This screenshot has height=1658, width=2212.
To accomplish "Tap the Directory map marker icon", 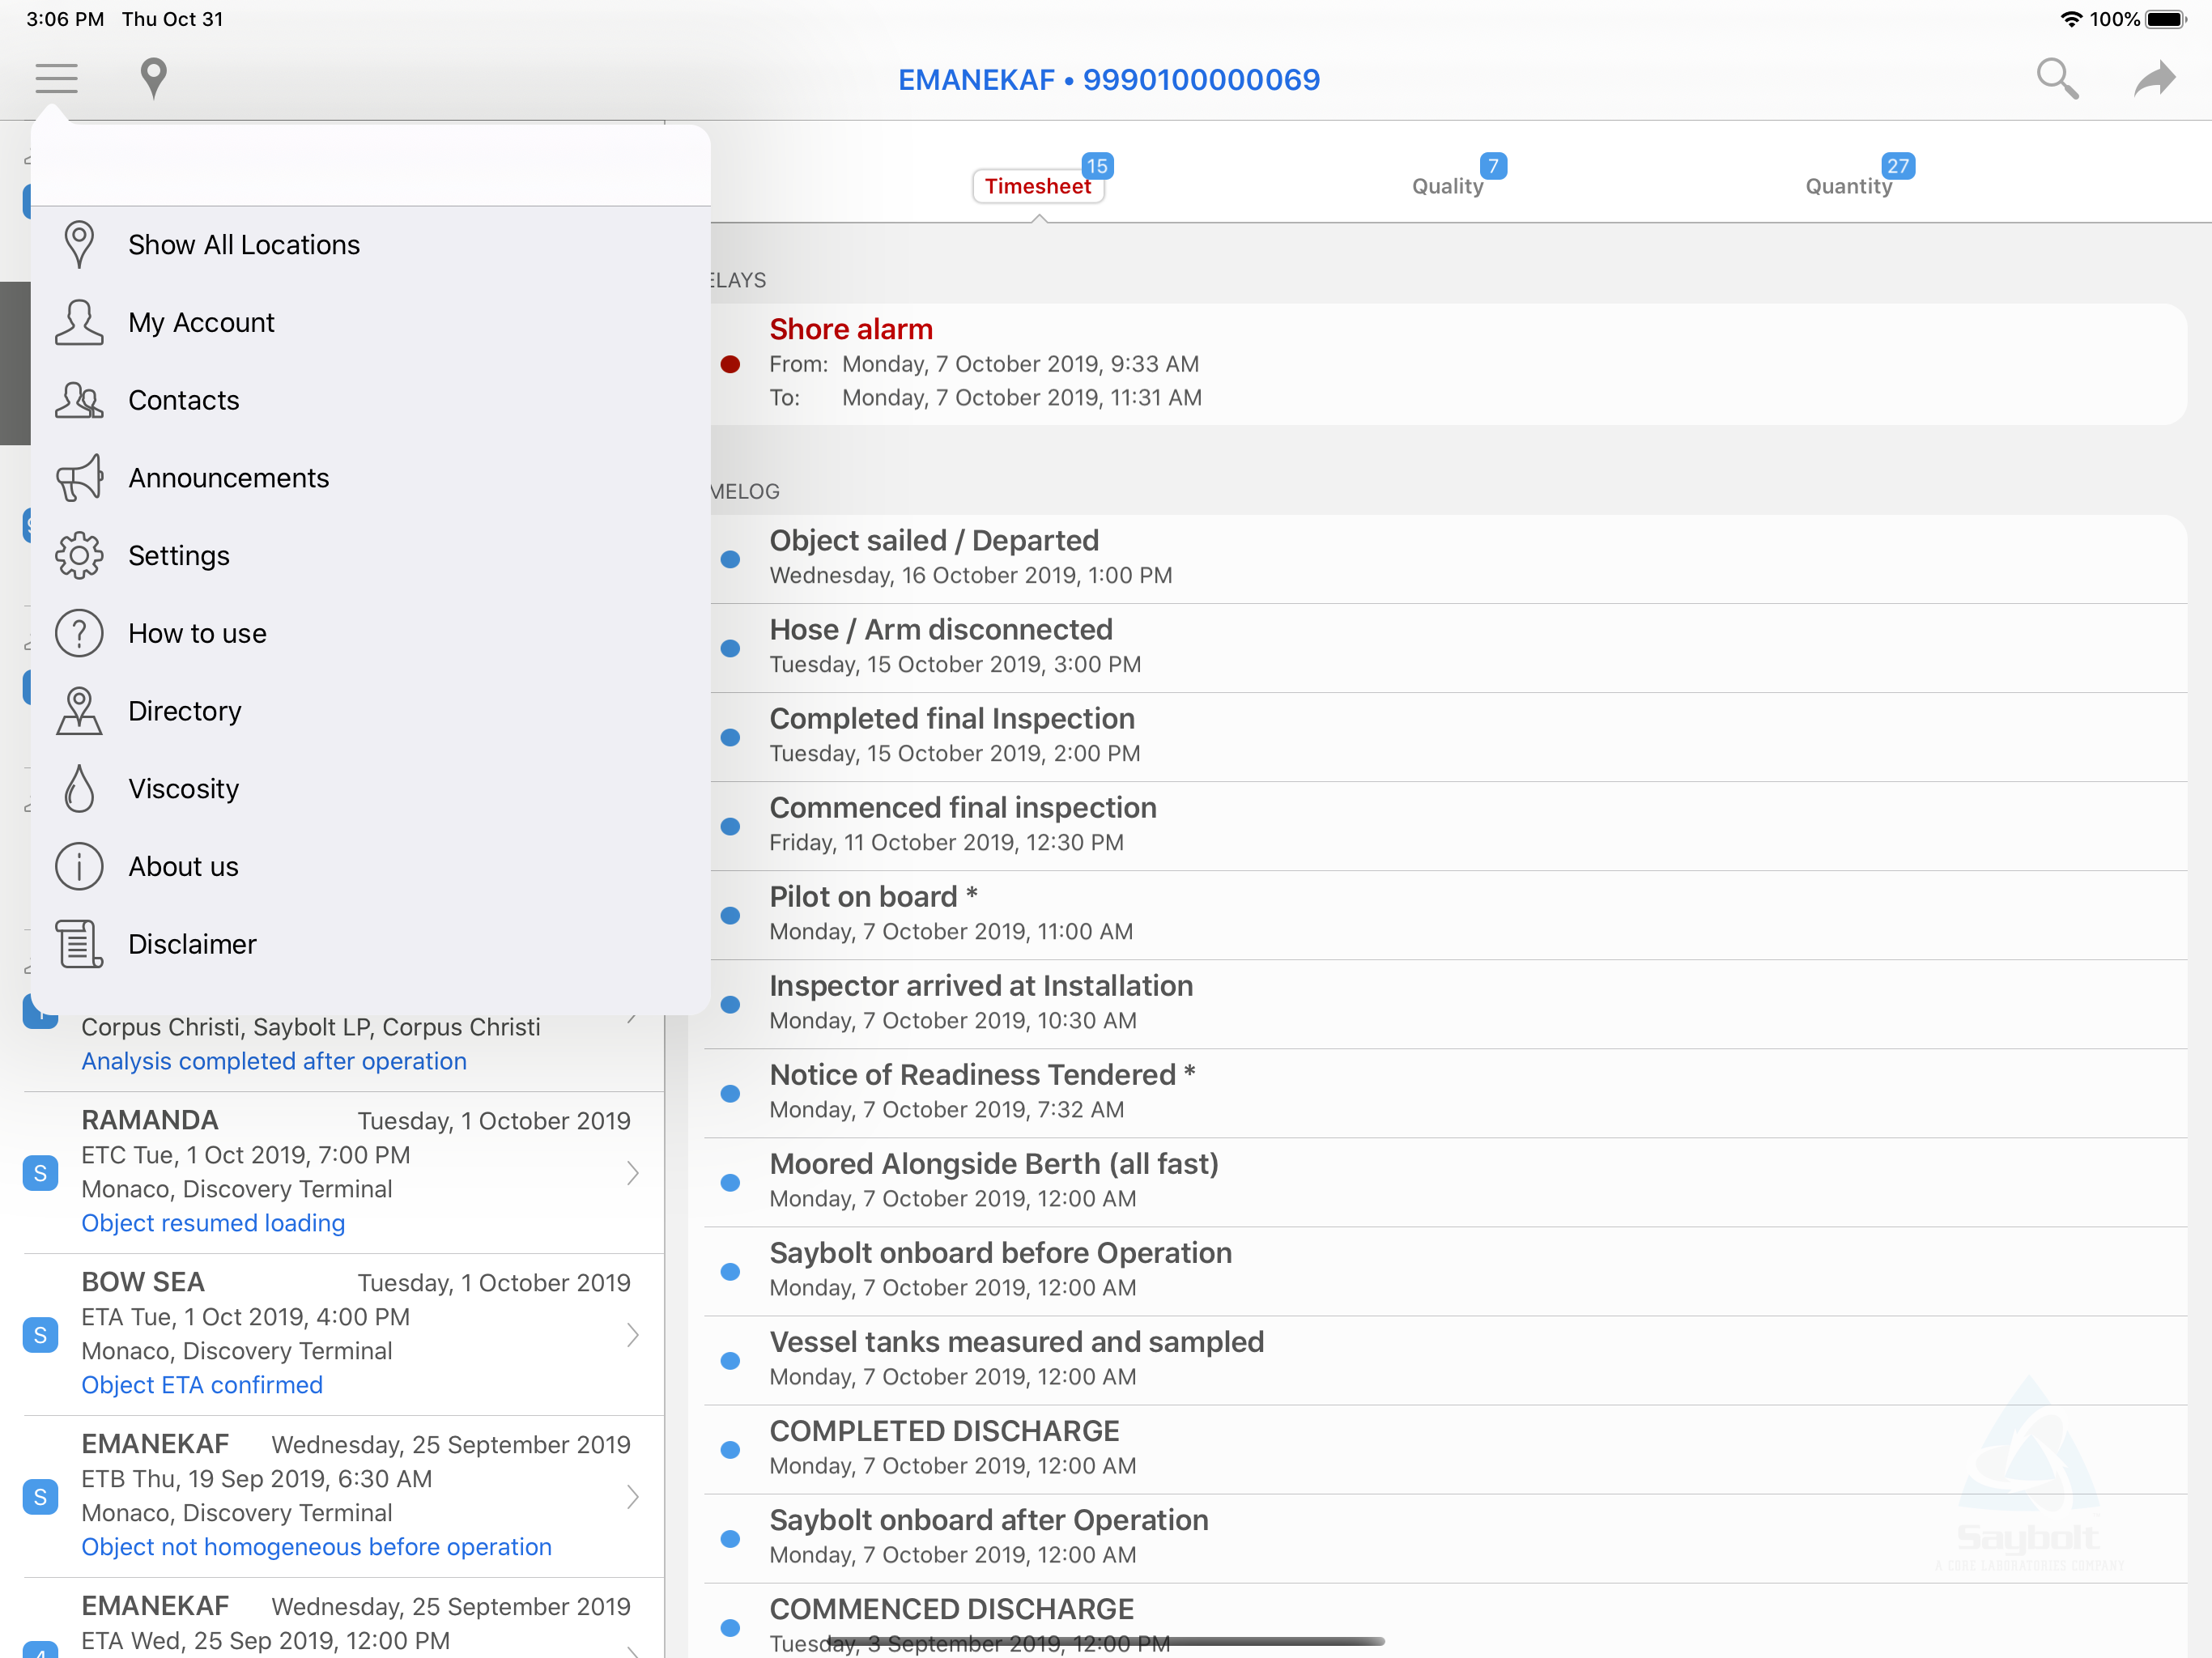I will coord(79,711).
